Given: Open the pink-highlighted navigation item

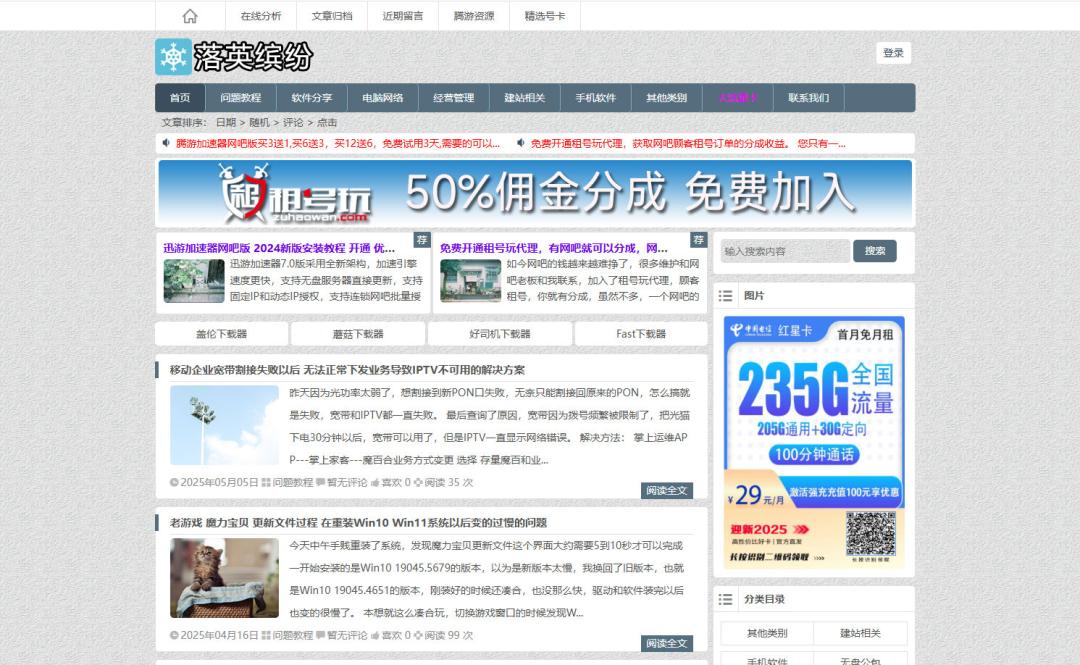Looking at the screenshot, I should point(738,98).
